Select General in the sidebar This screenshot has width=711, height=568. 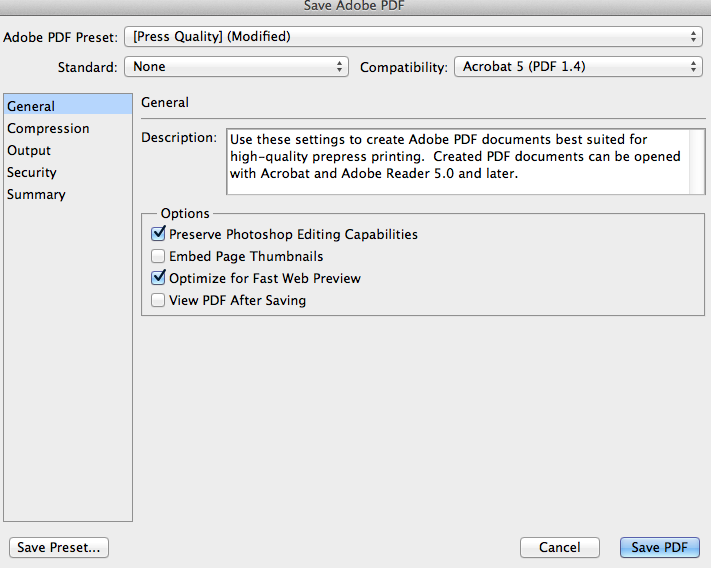click(x=68, y=106)
